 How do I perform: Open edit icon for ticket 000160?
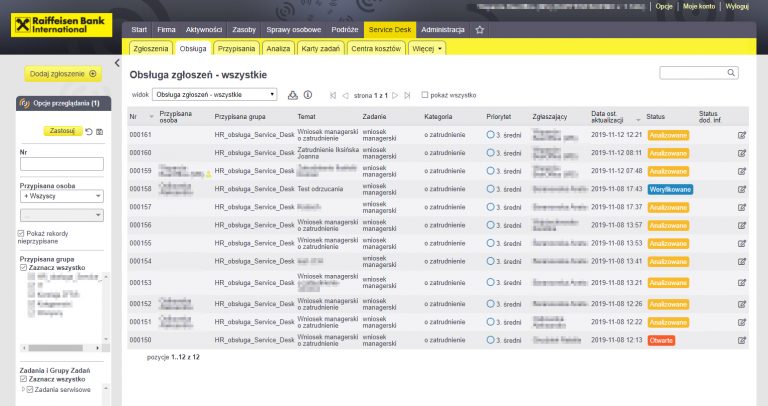point(742,153)
